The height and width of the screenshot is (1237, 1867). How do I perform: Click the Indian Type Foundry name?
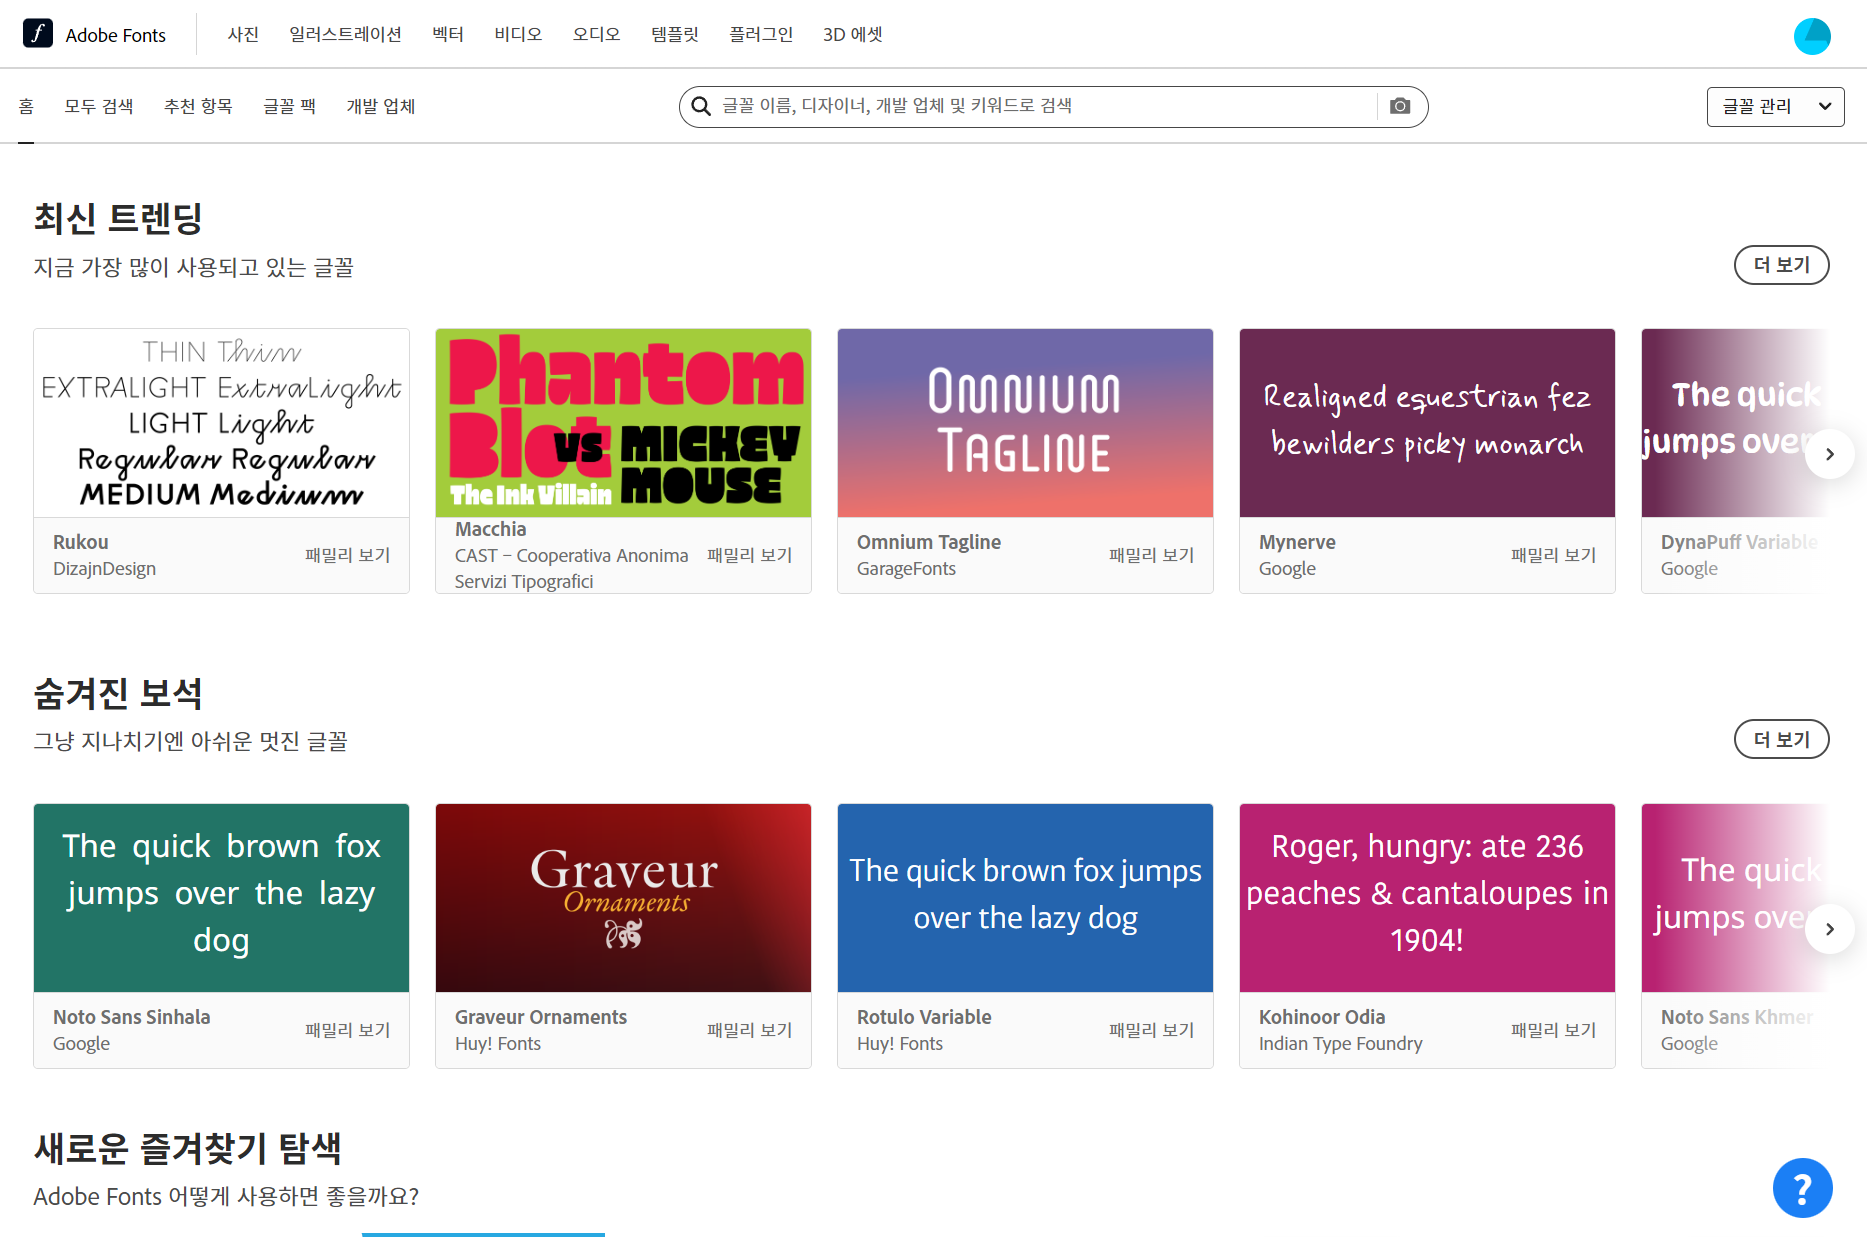[1340, 1043]
